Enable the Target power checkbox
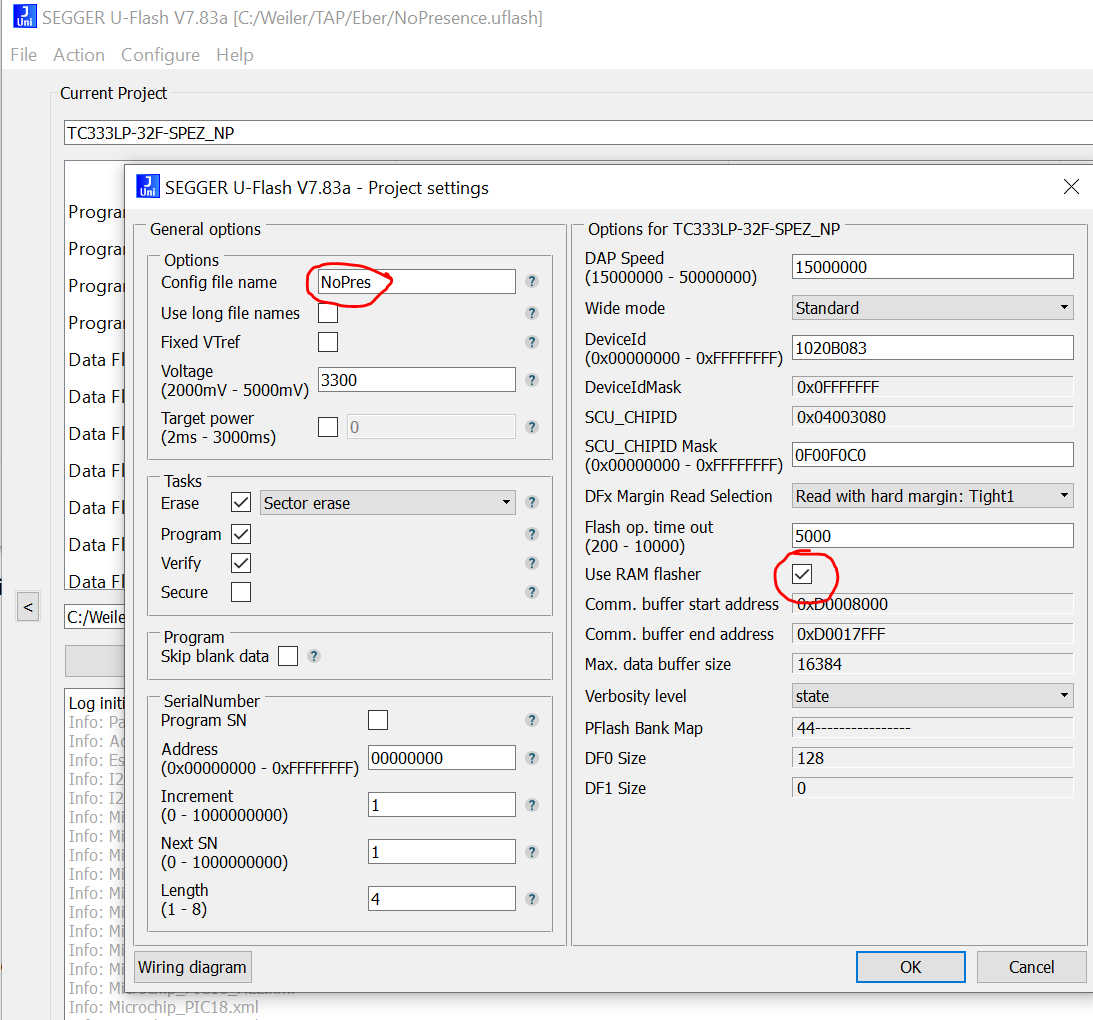 tap(328, 427)
